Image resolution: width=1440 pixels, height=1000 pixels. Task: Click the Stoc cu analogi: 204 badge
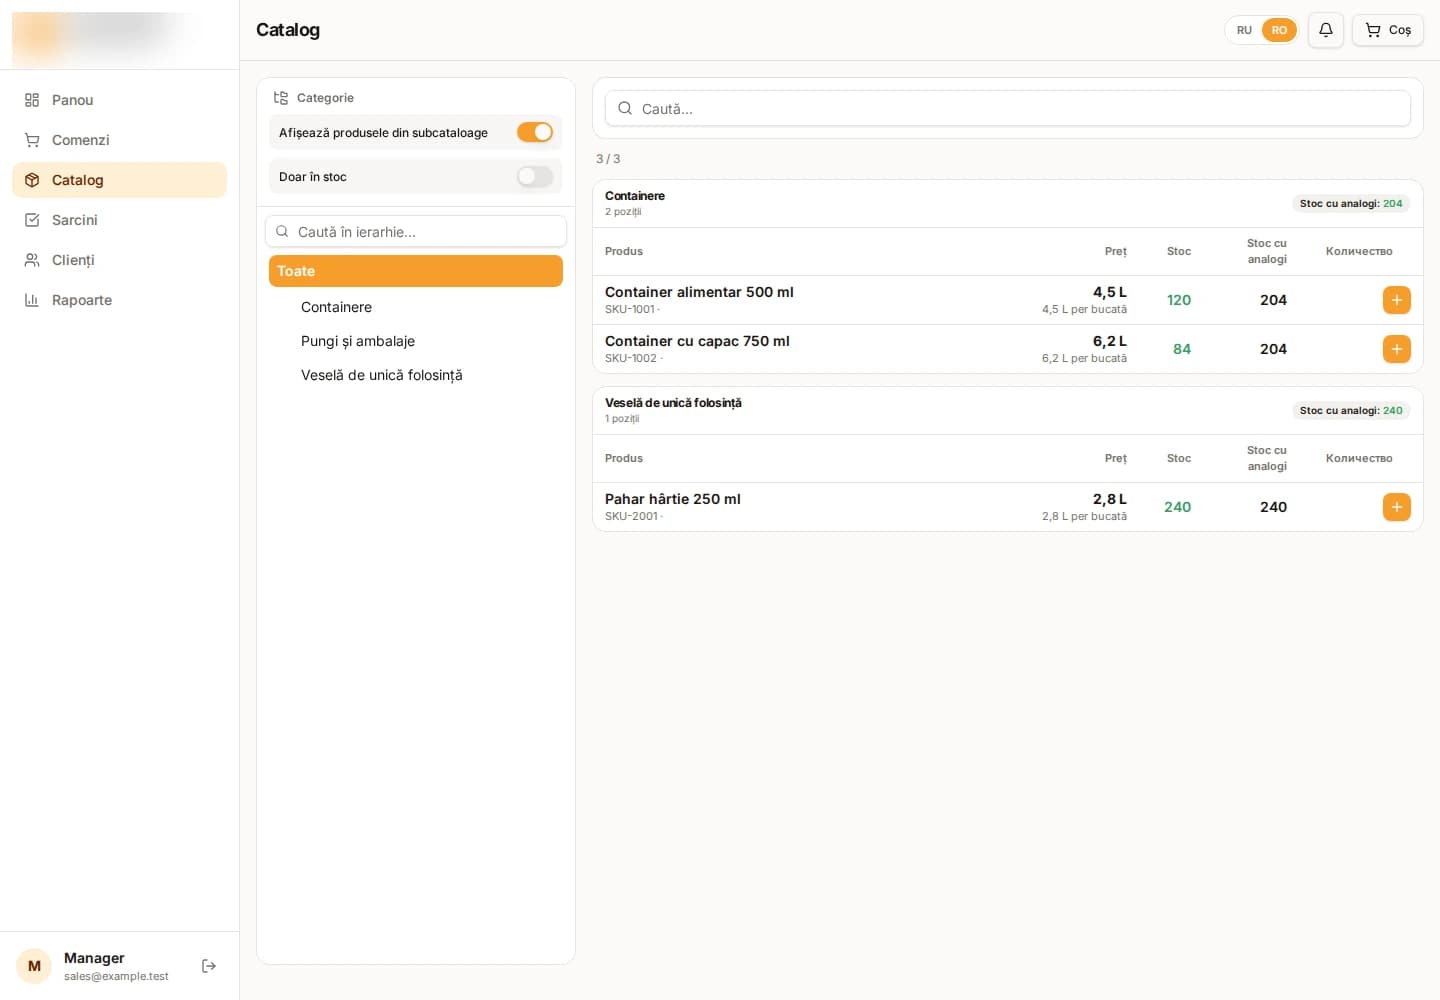coord(1351,203)
